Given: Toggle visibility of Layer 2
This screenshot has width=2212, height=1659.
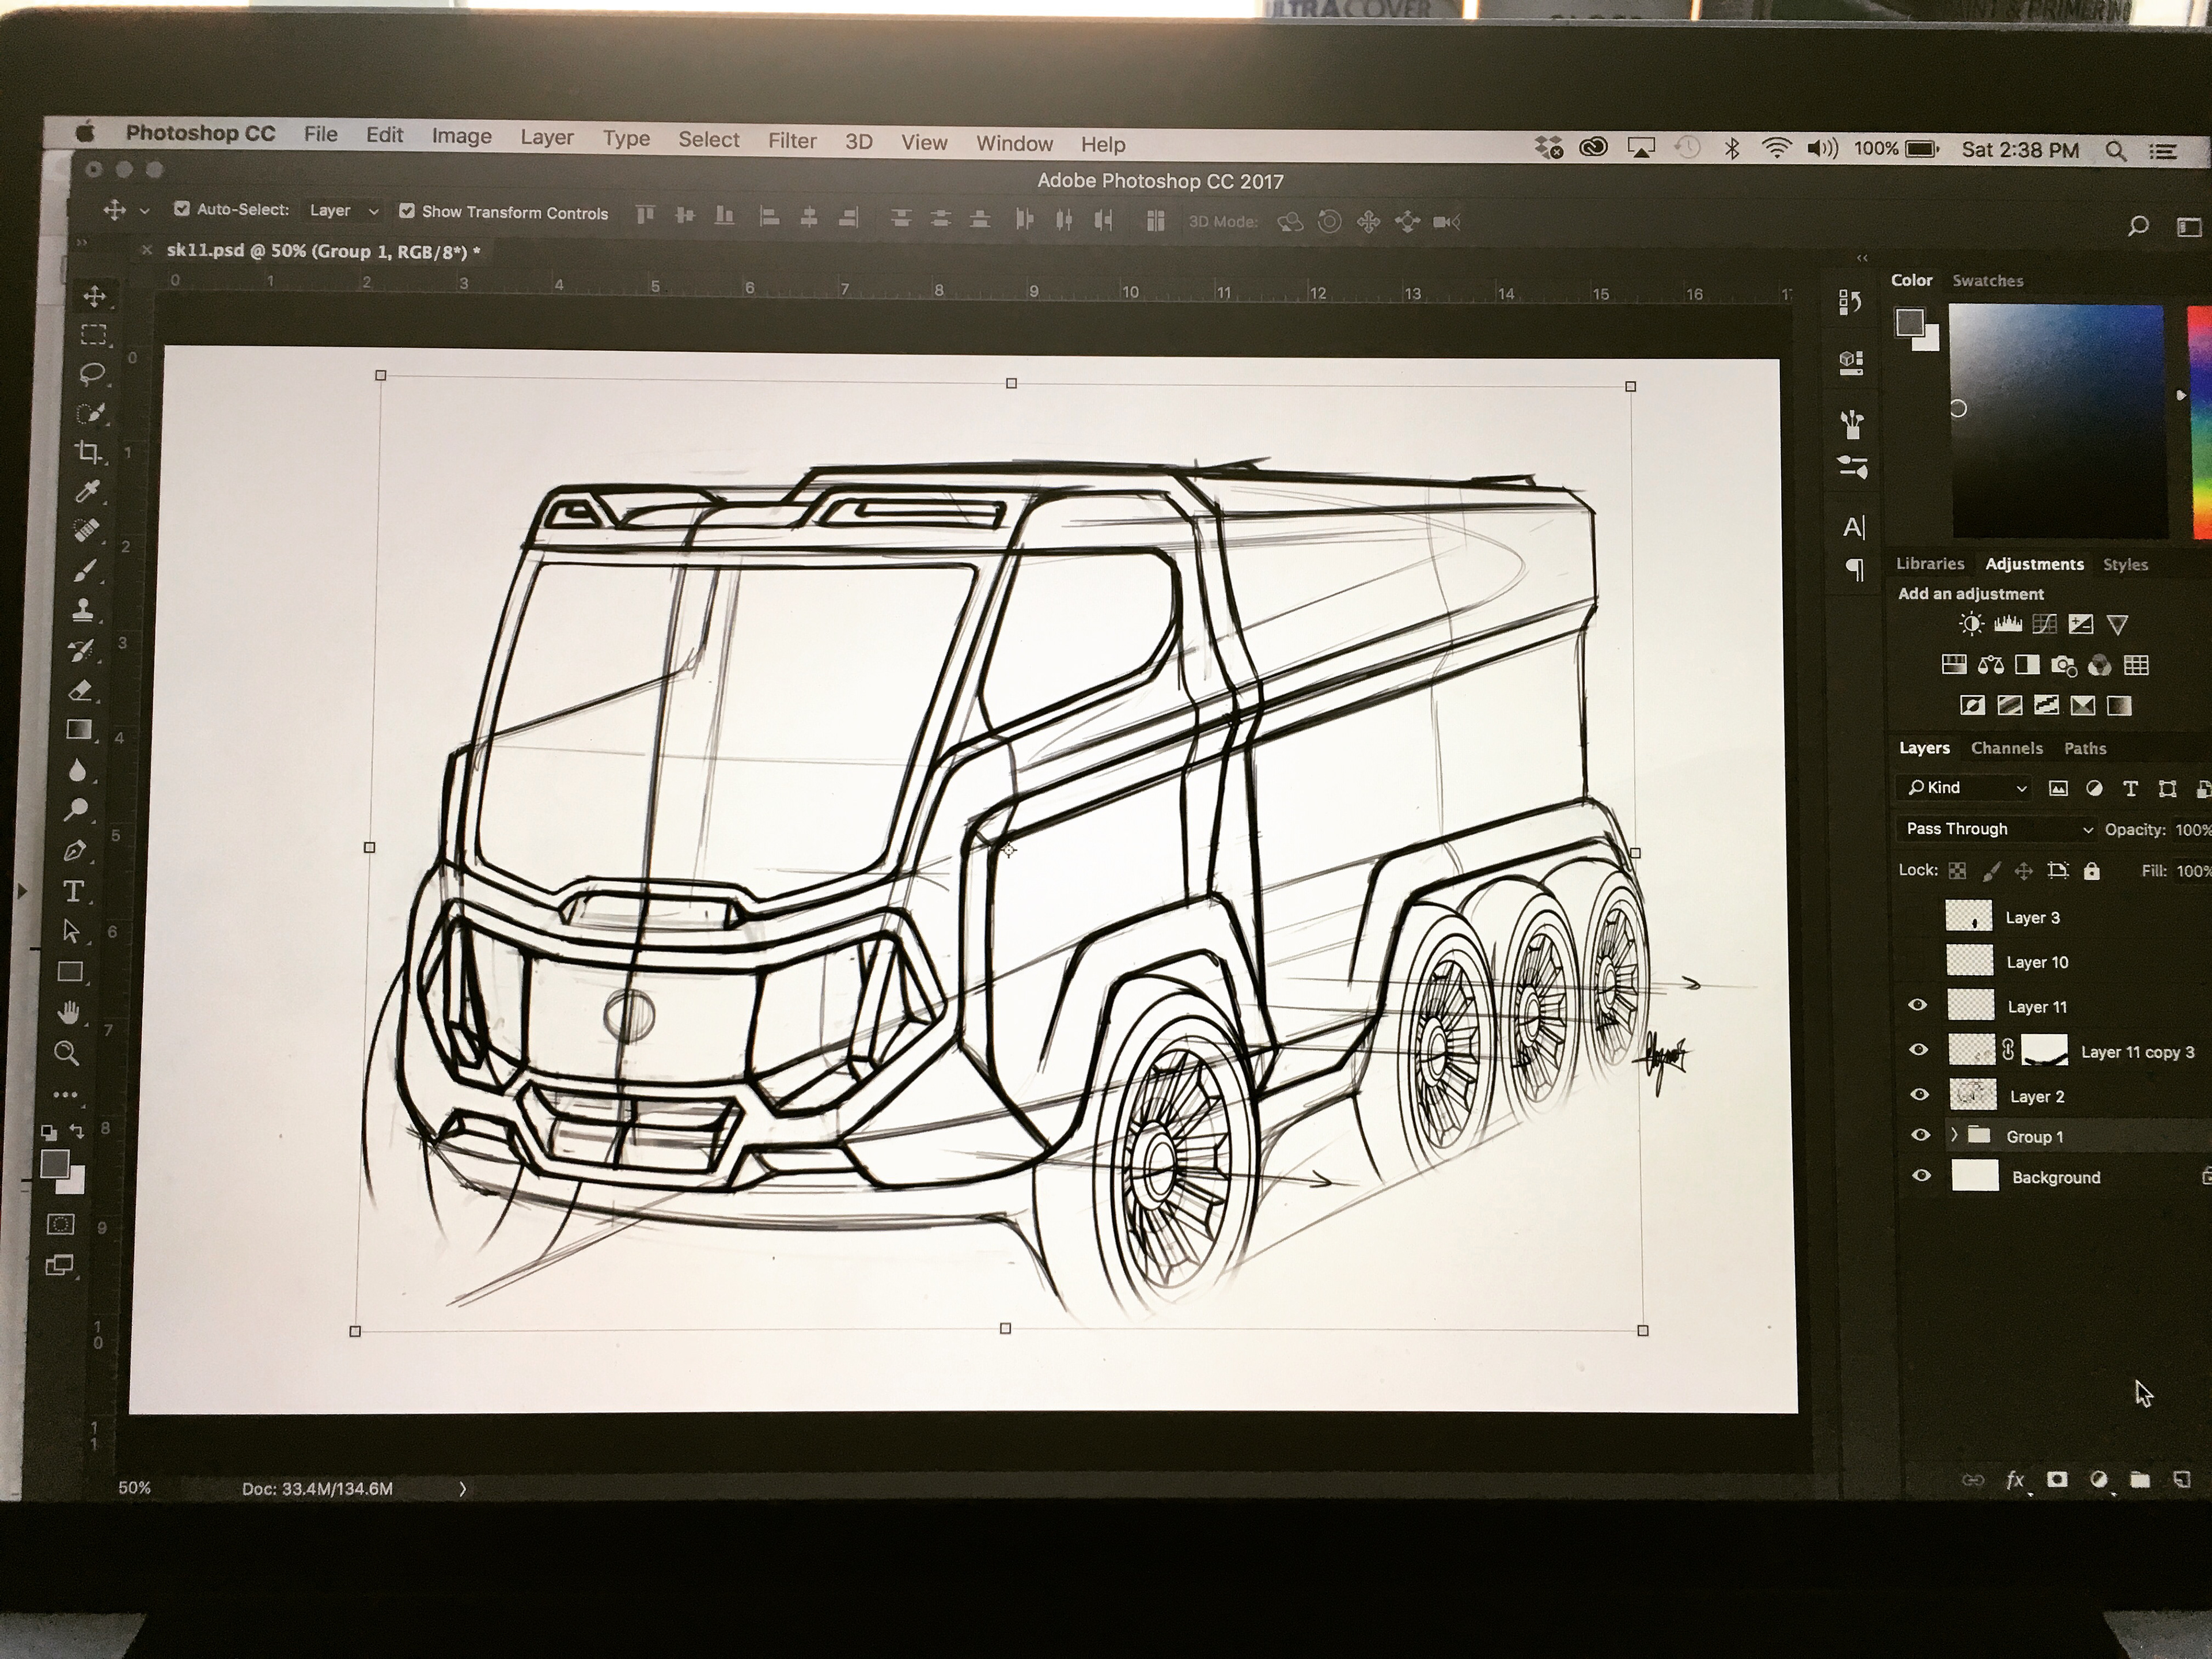Looking at the screenshot, I should (1919, 1095).
